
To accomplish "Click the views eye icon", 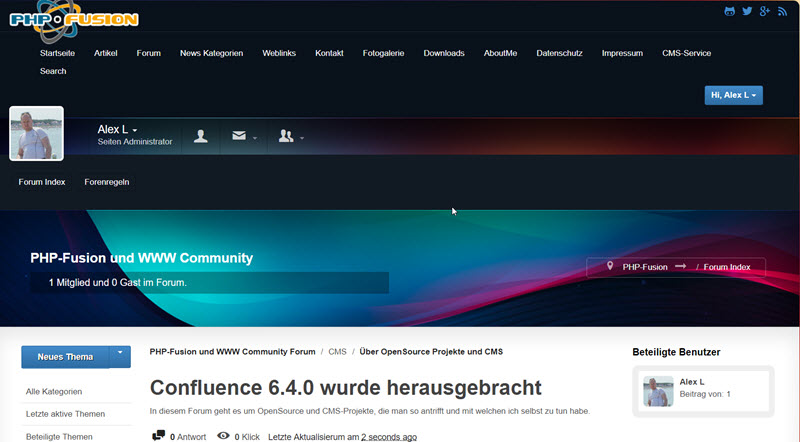I will tap(223, 435).
